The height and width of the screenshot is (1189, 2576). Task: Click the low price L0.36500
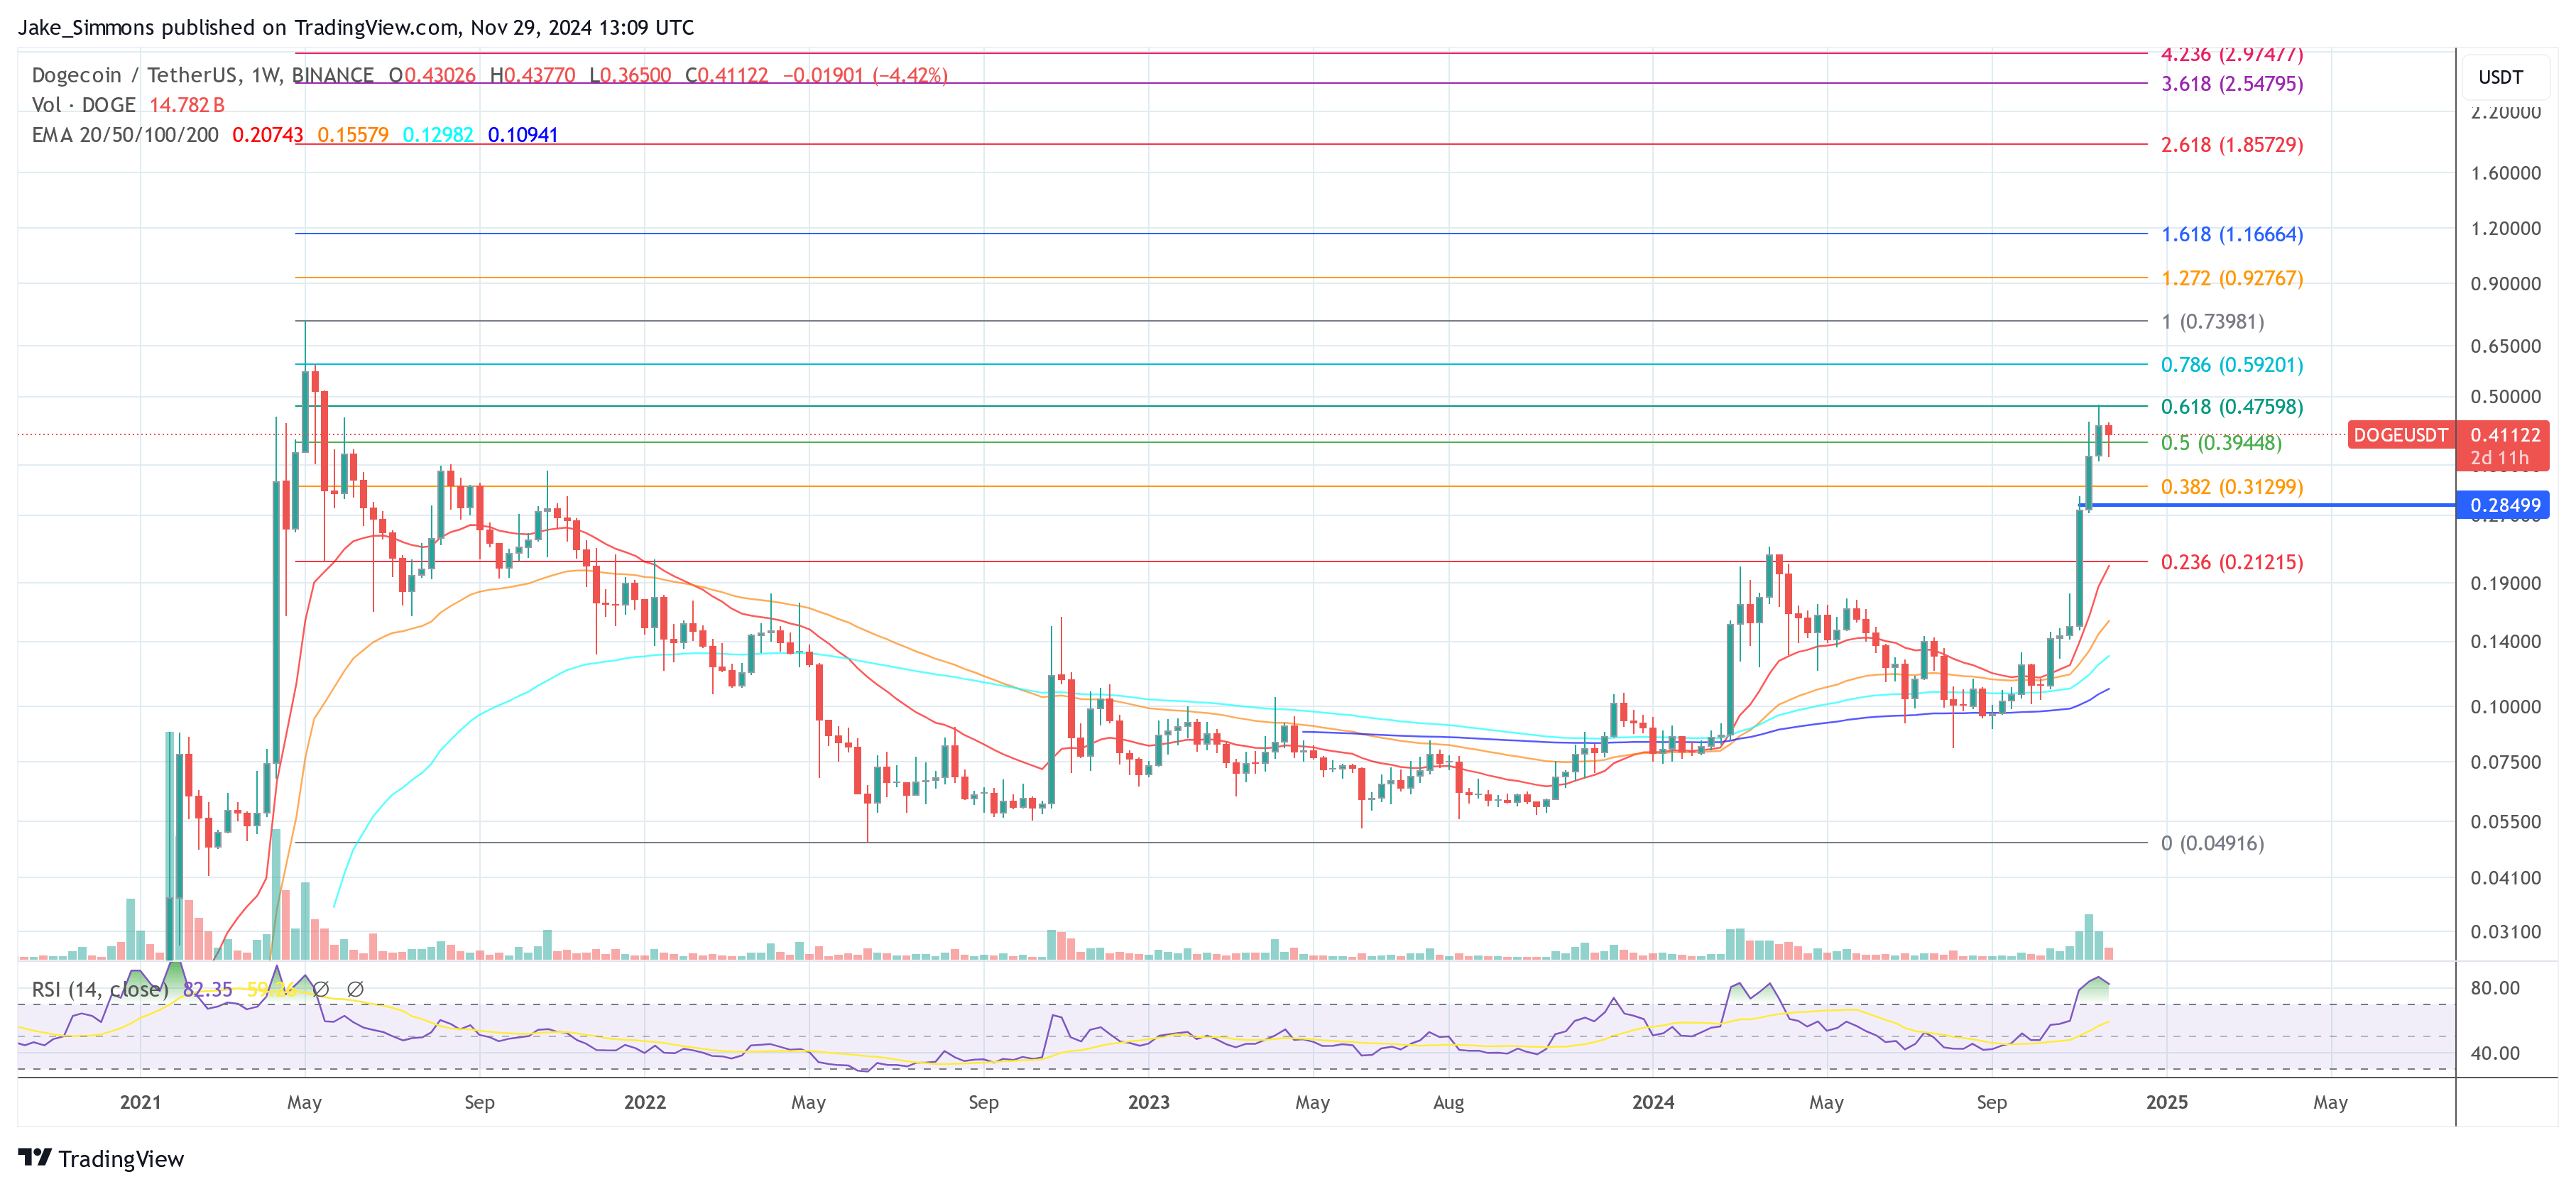[630, 75]
